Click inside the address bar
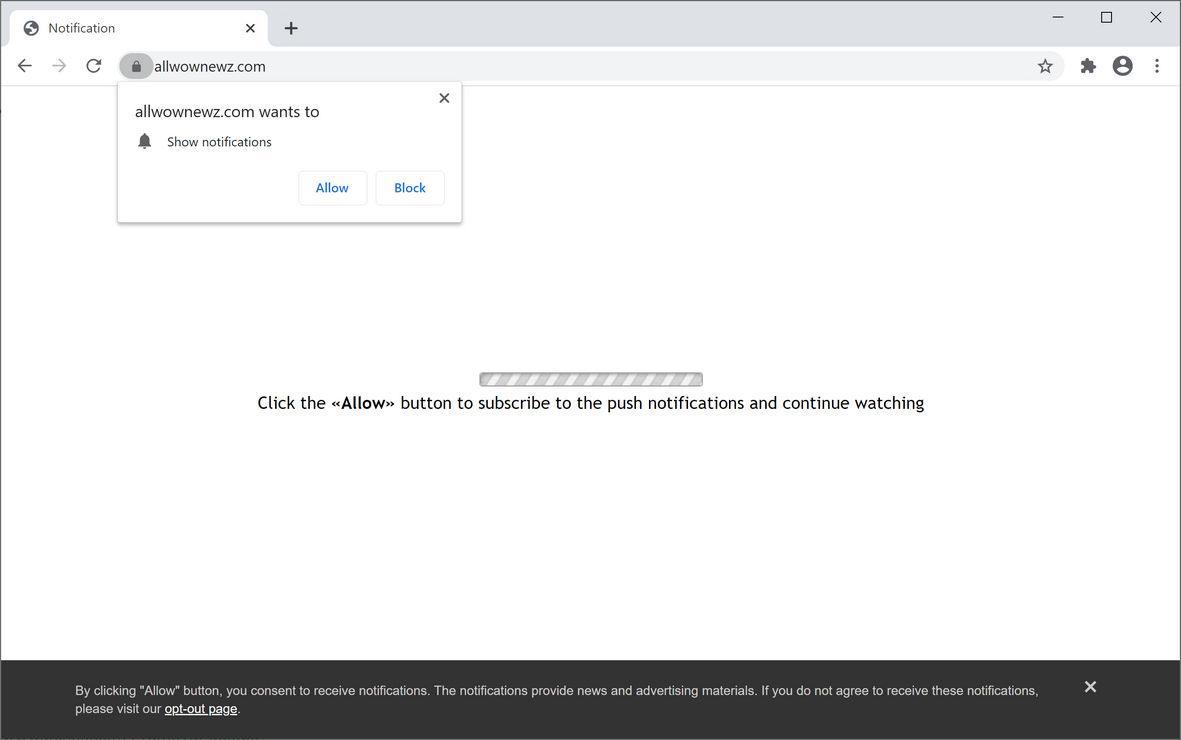1181x740 pixels. coord(400,65)
